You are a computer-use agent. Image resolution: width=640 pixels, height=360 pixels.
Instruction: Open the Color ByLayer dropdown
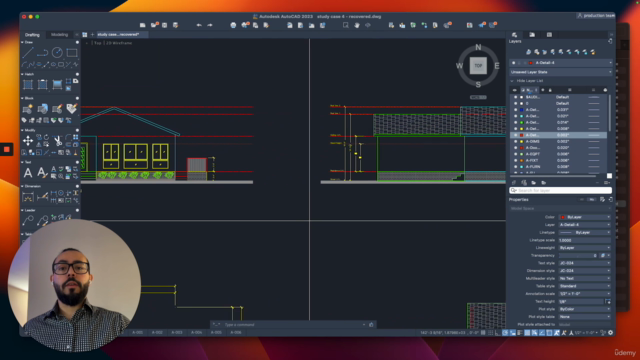pos(585,217)
